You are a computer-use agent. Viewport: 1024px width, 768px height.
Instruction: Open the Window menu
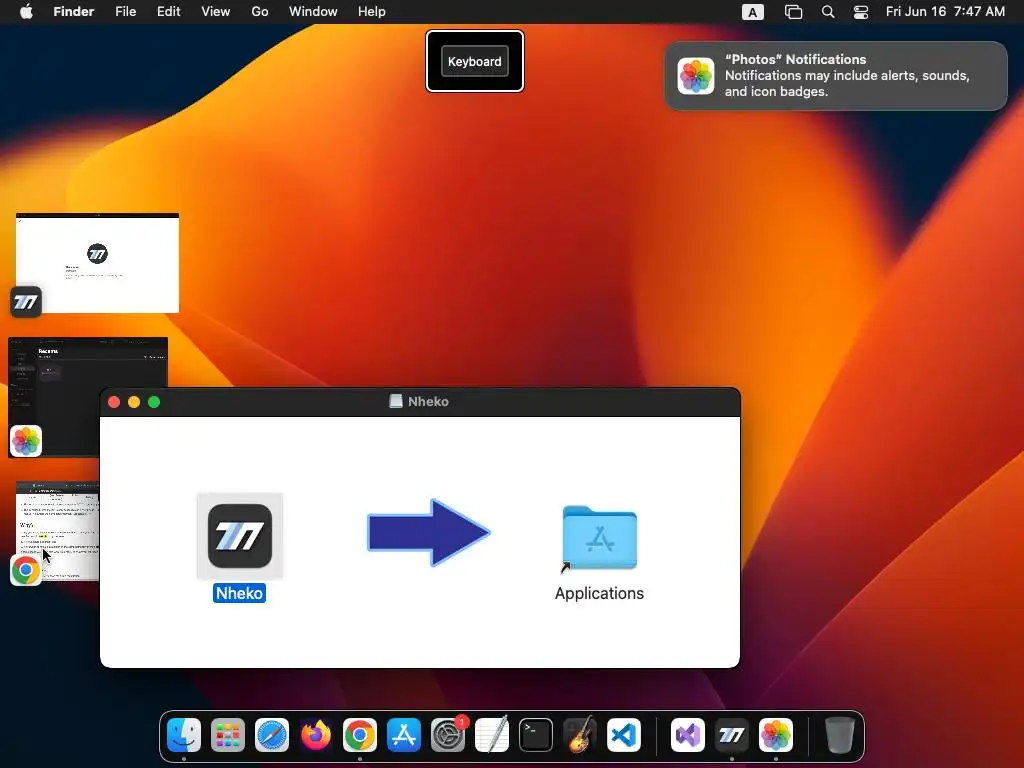[313, 12]
